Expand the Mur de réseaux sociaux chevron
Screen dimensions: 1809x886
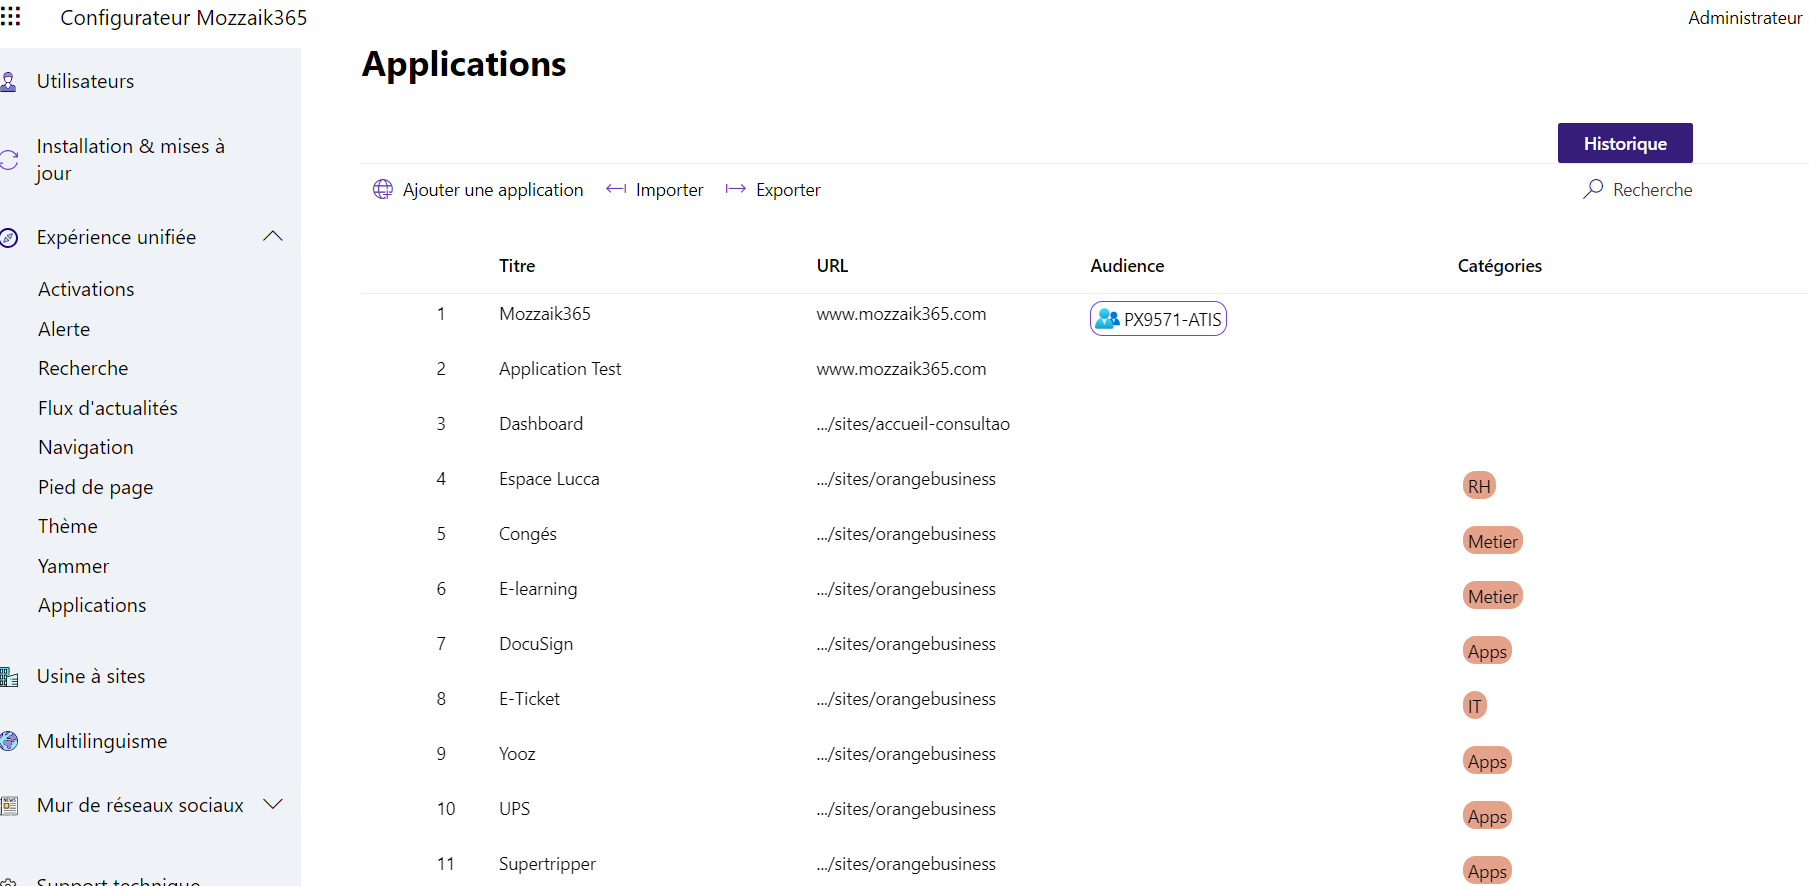pyautogui.click(x=273, y=804)
